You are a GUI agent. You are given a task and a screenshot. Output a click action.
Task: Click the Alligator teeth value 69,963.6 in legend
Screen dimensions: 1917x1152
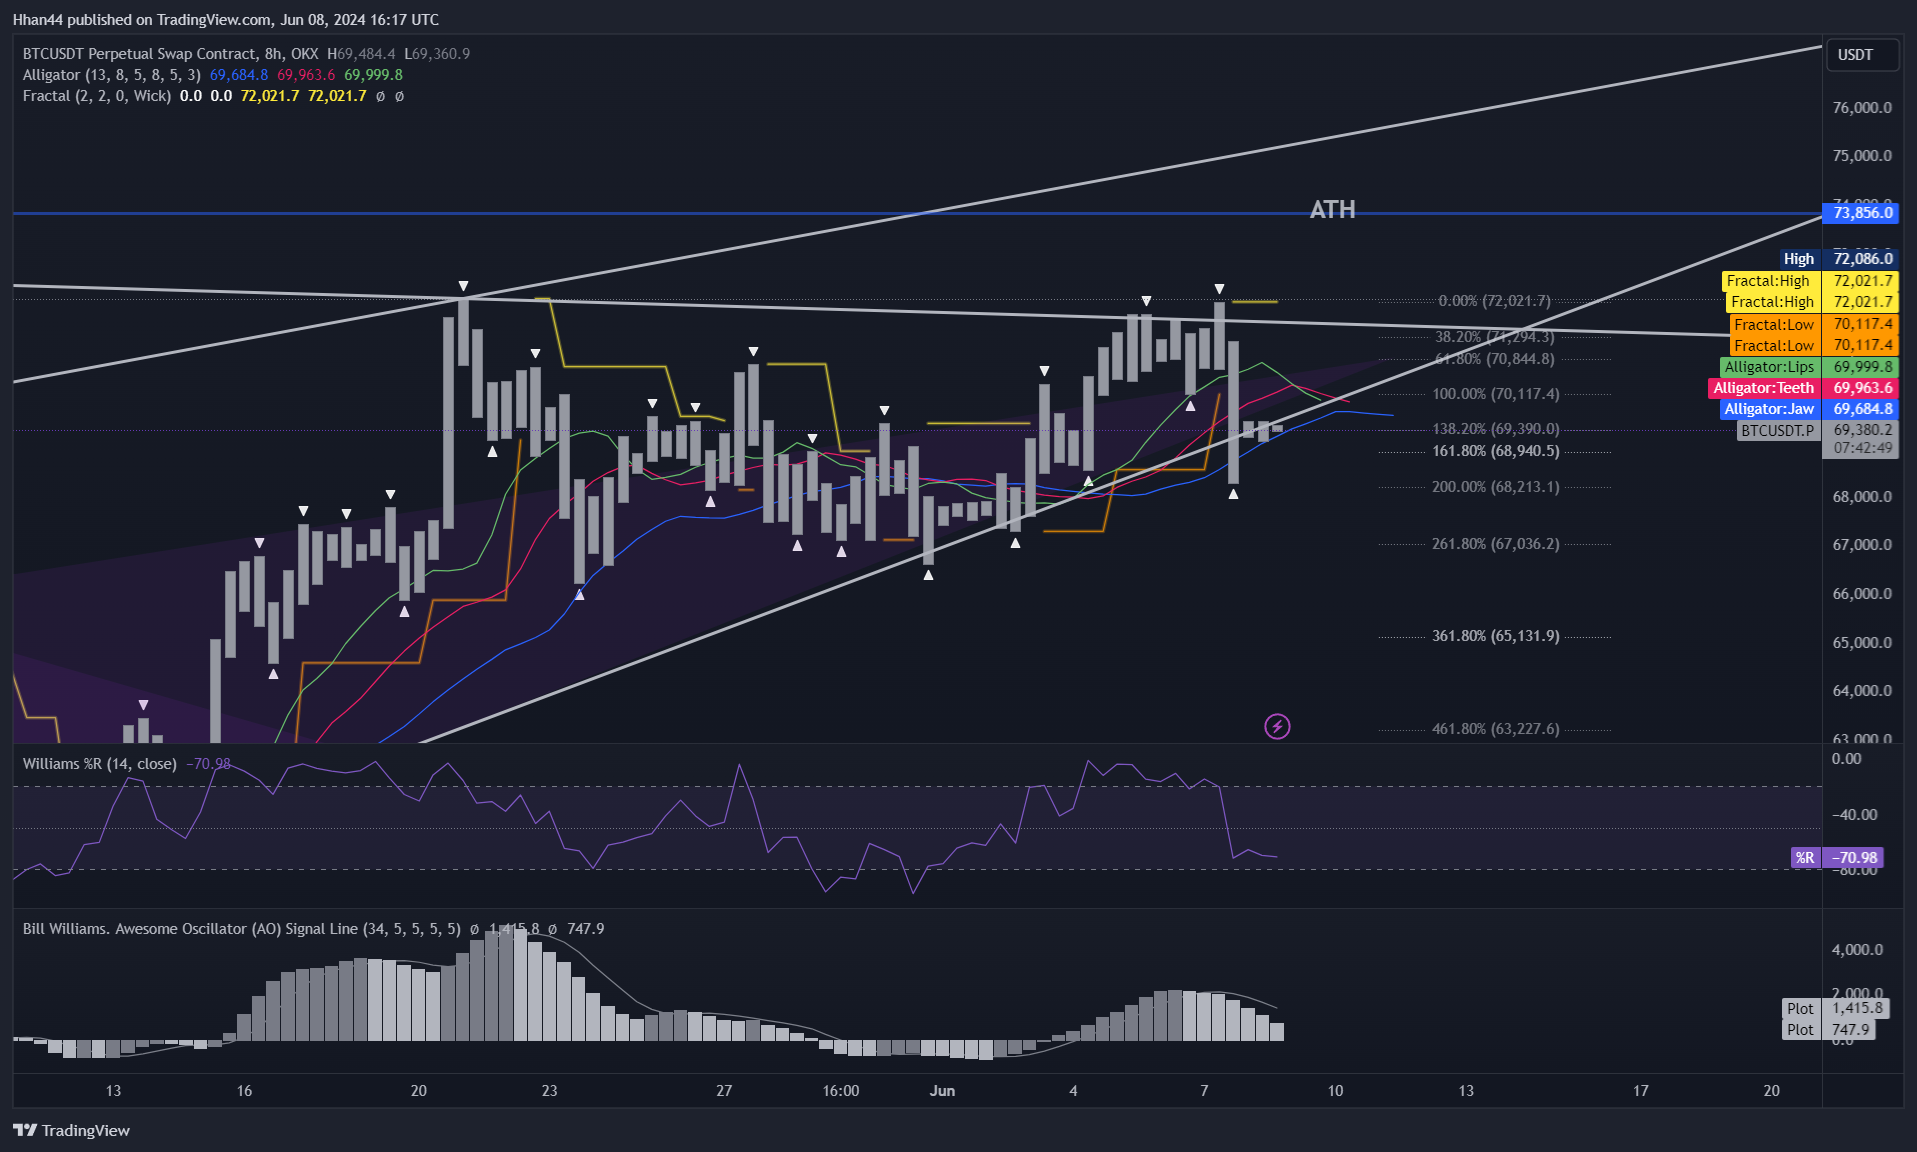tap(306, 75)
